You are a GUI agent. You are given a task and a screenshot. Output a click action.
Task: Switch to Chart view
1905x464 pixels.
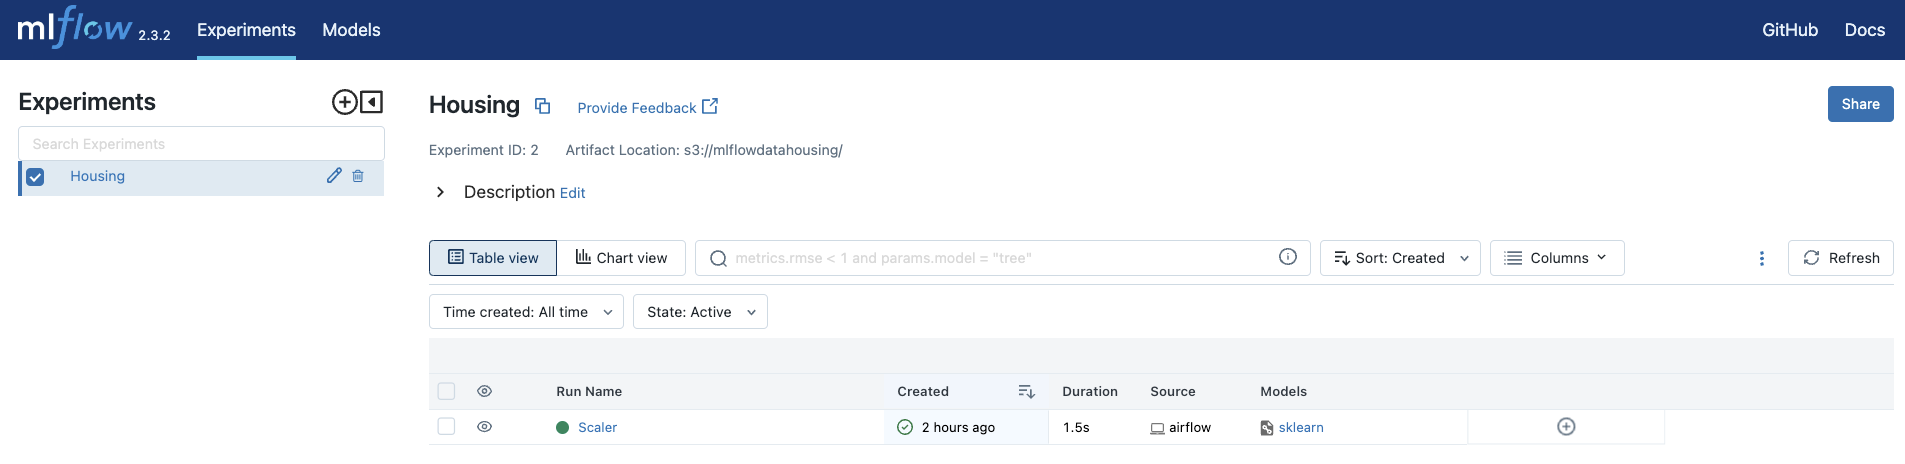click(621, 258)
